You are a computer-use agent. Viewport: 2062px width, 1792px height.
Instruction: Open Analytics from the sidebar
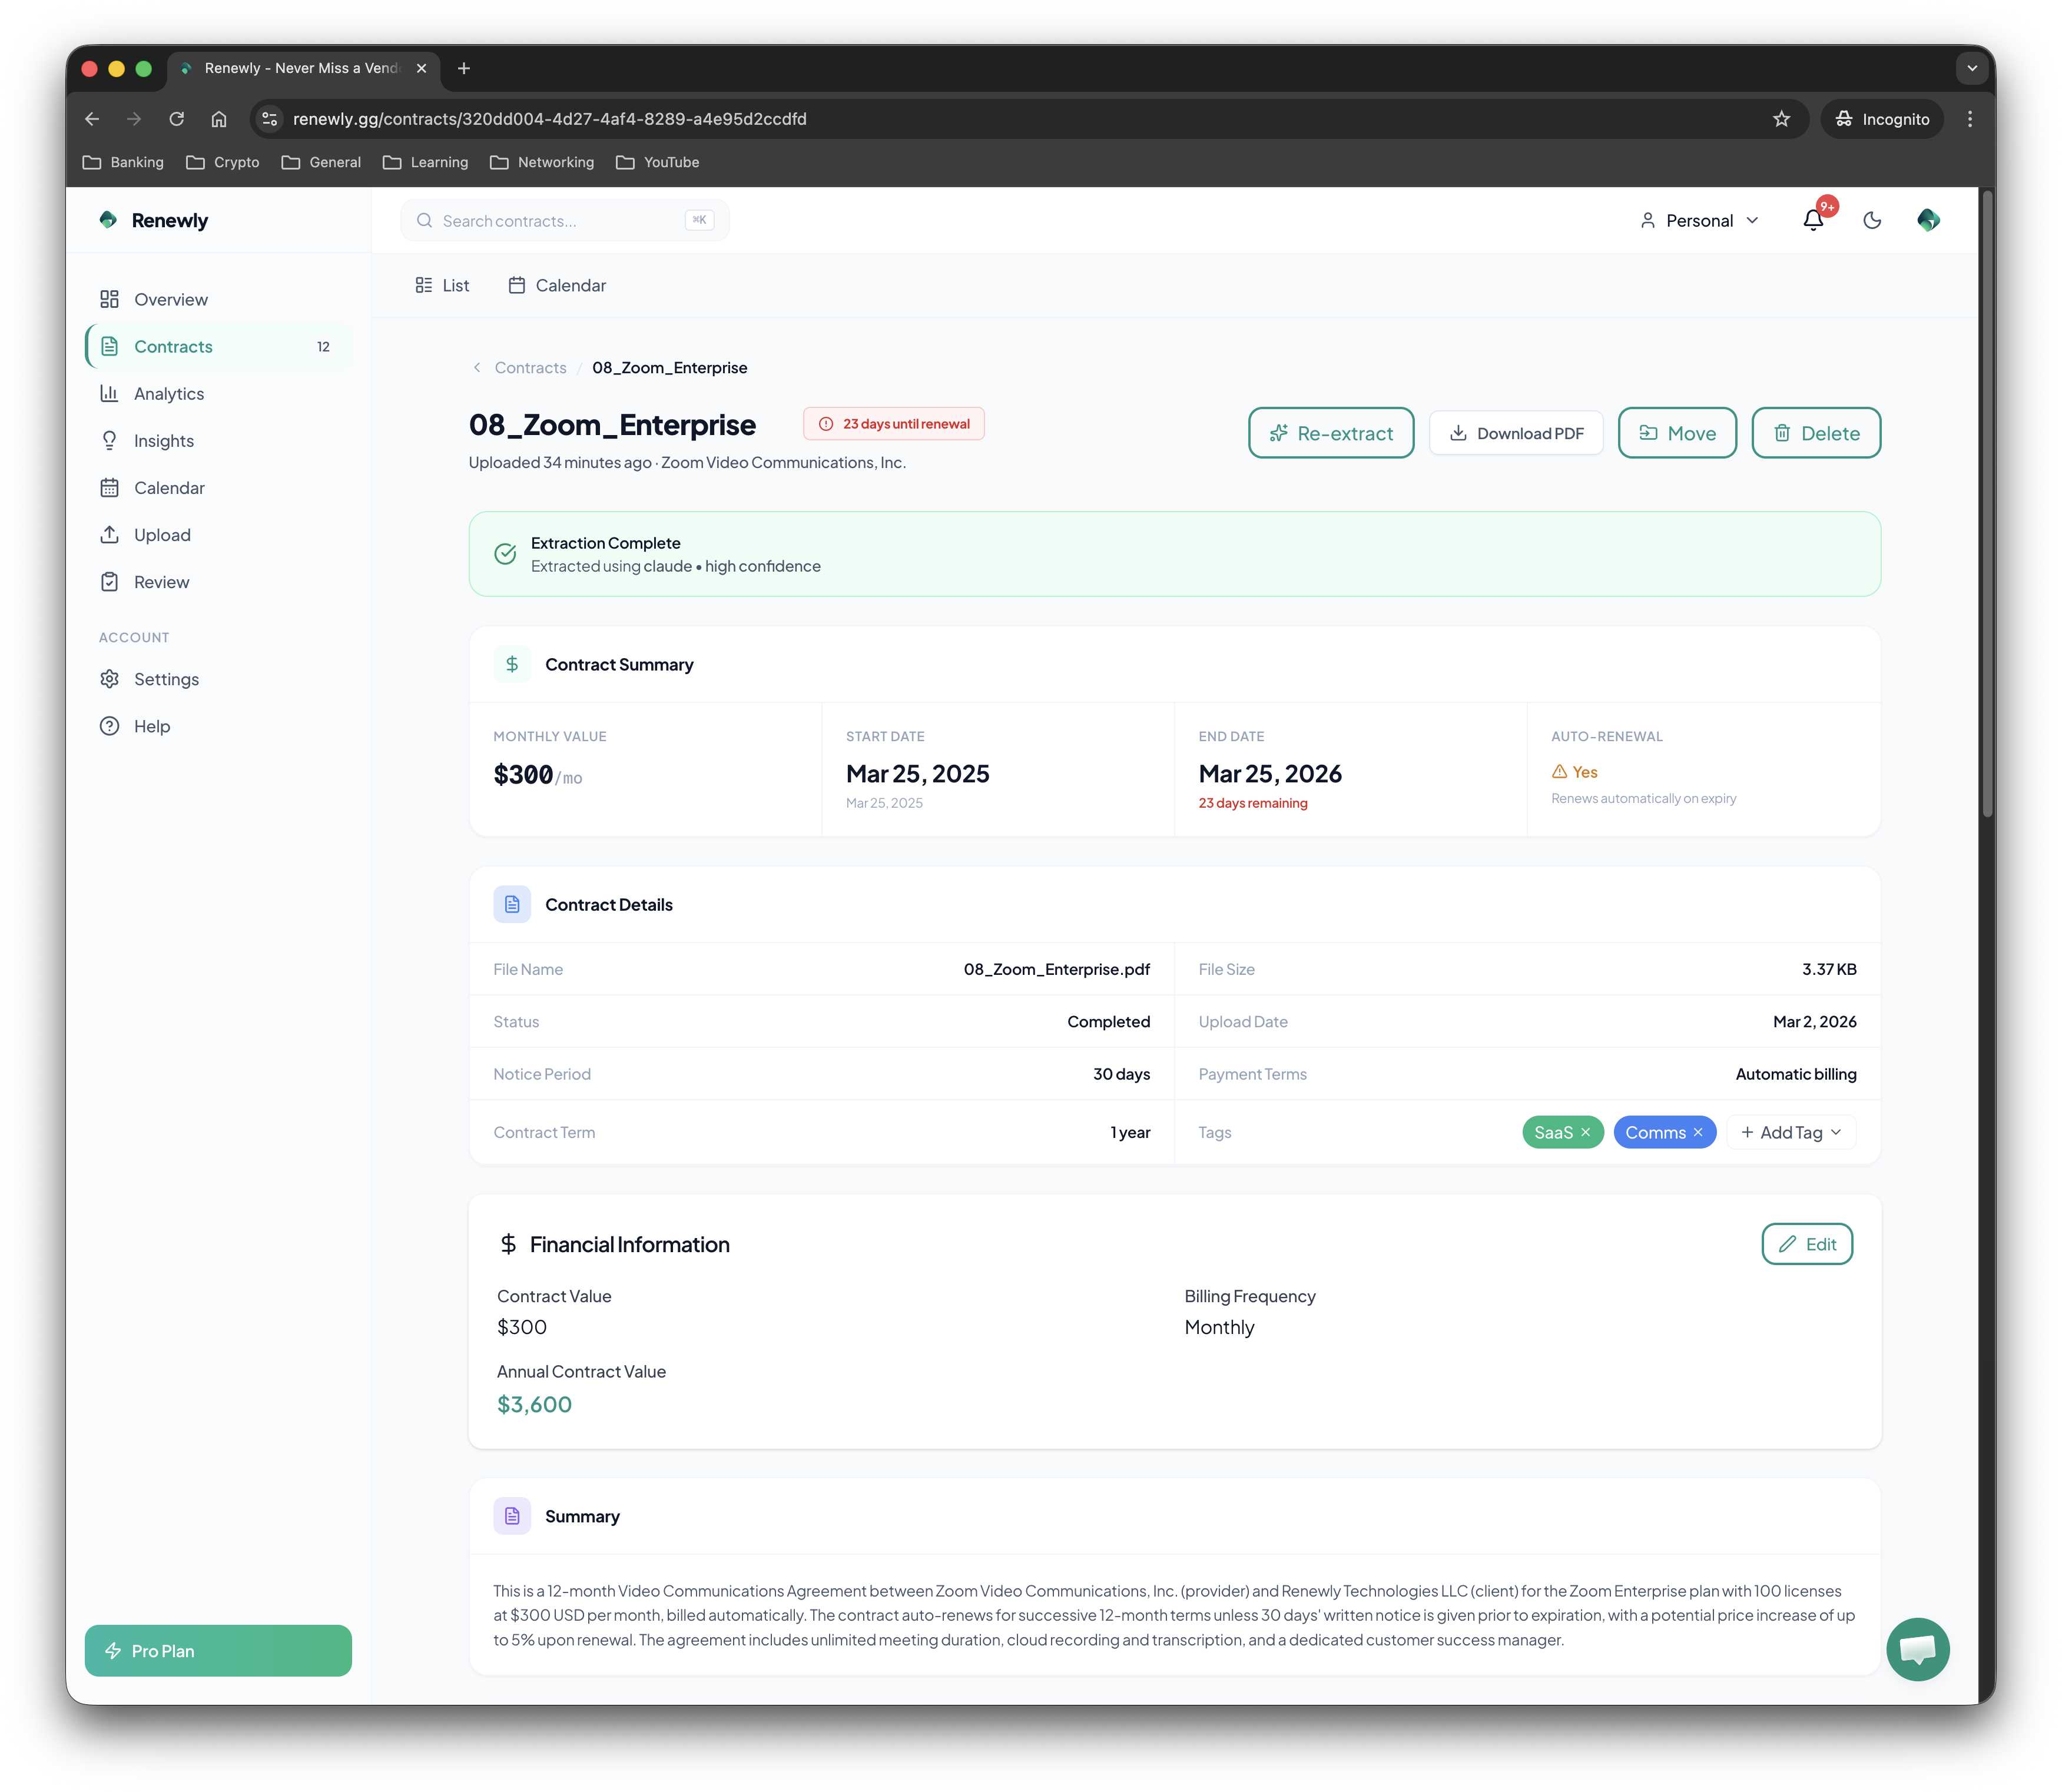[x=168, y=394]
